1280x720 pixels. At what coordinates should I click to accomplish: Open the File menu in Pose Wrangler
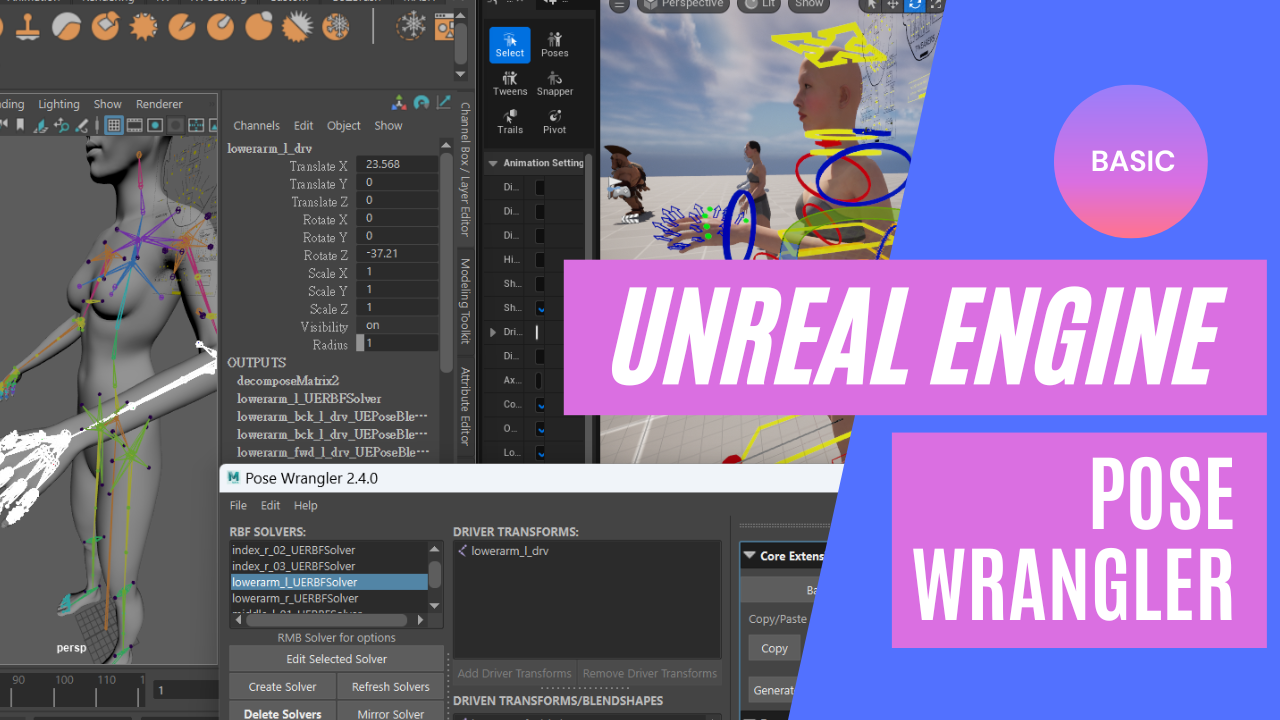[x=238, y=506]
